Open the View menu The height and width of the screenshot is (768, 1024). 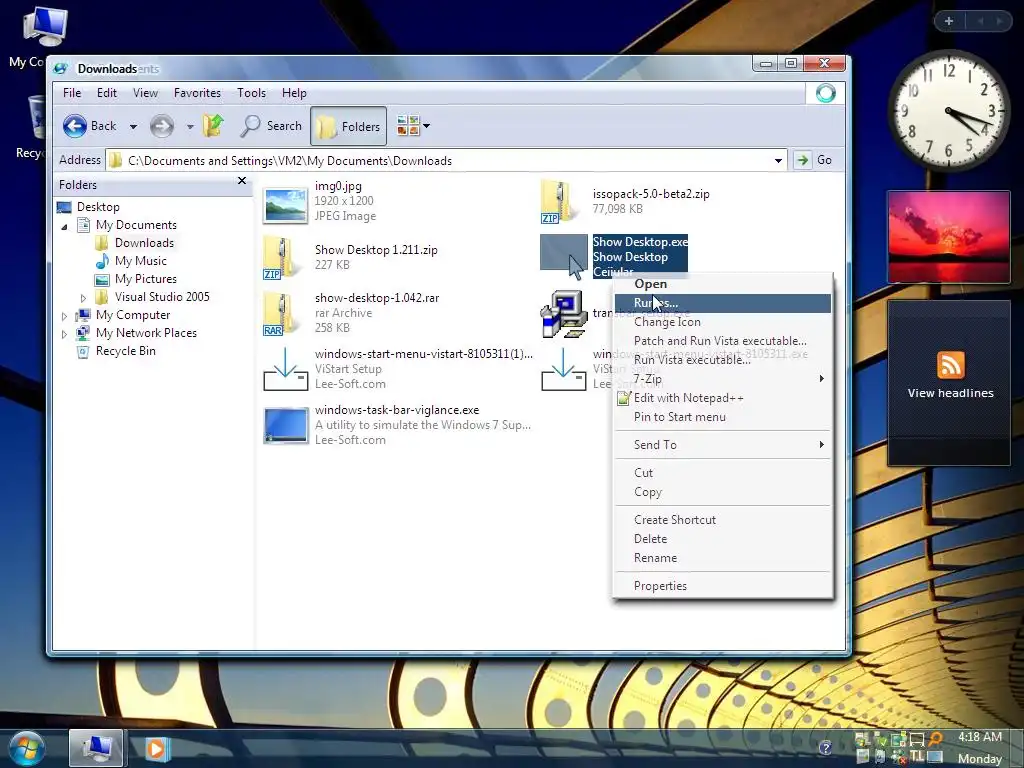[145, 93]
